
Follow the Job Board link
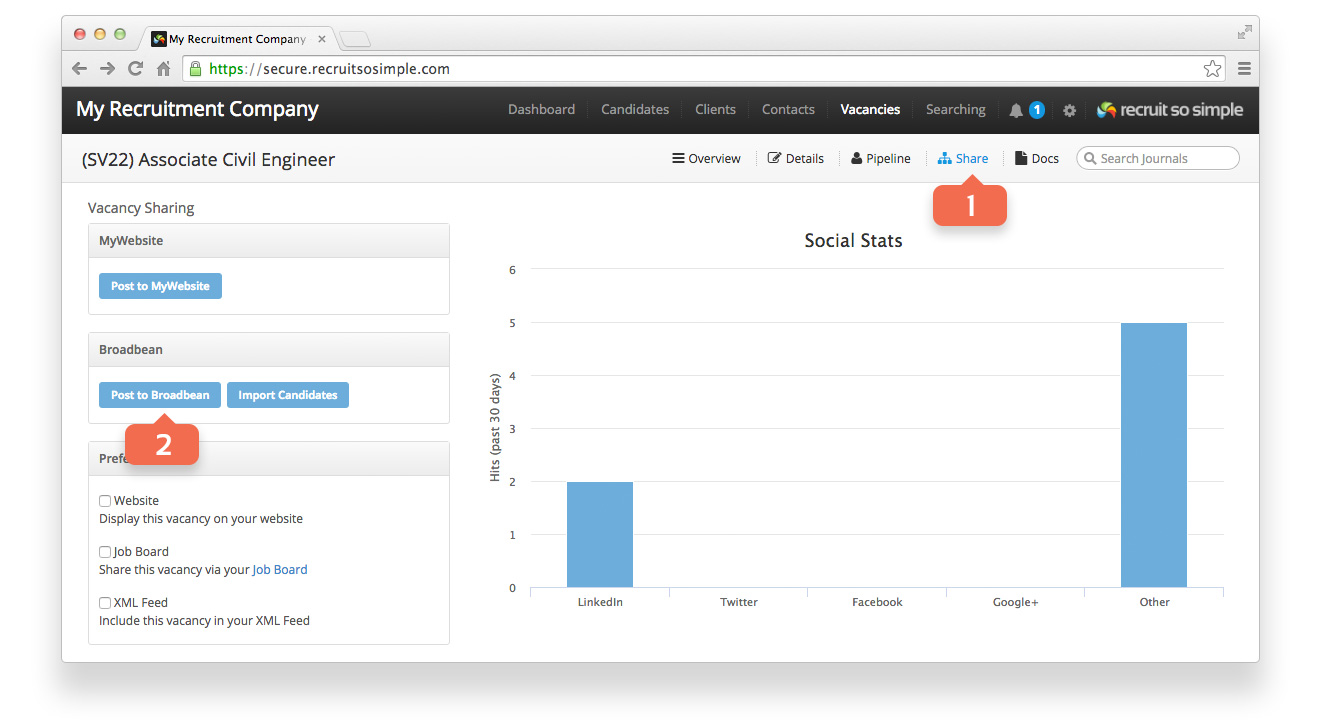280,570
